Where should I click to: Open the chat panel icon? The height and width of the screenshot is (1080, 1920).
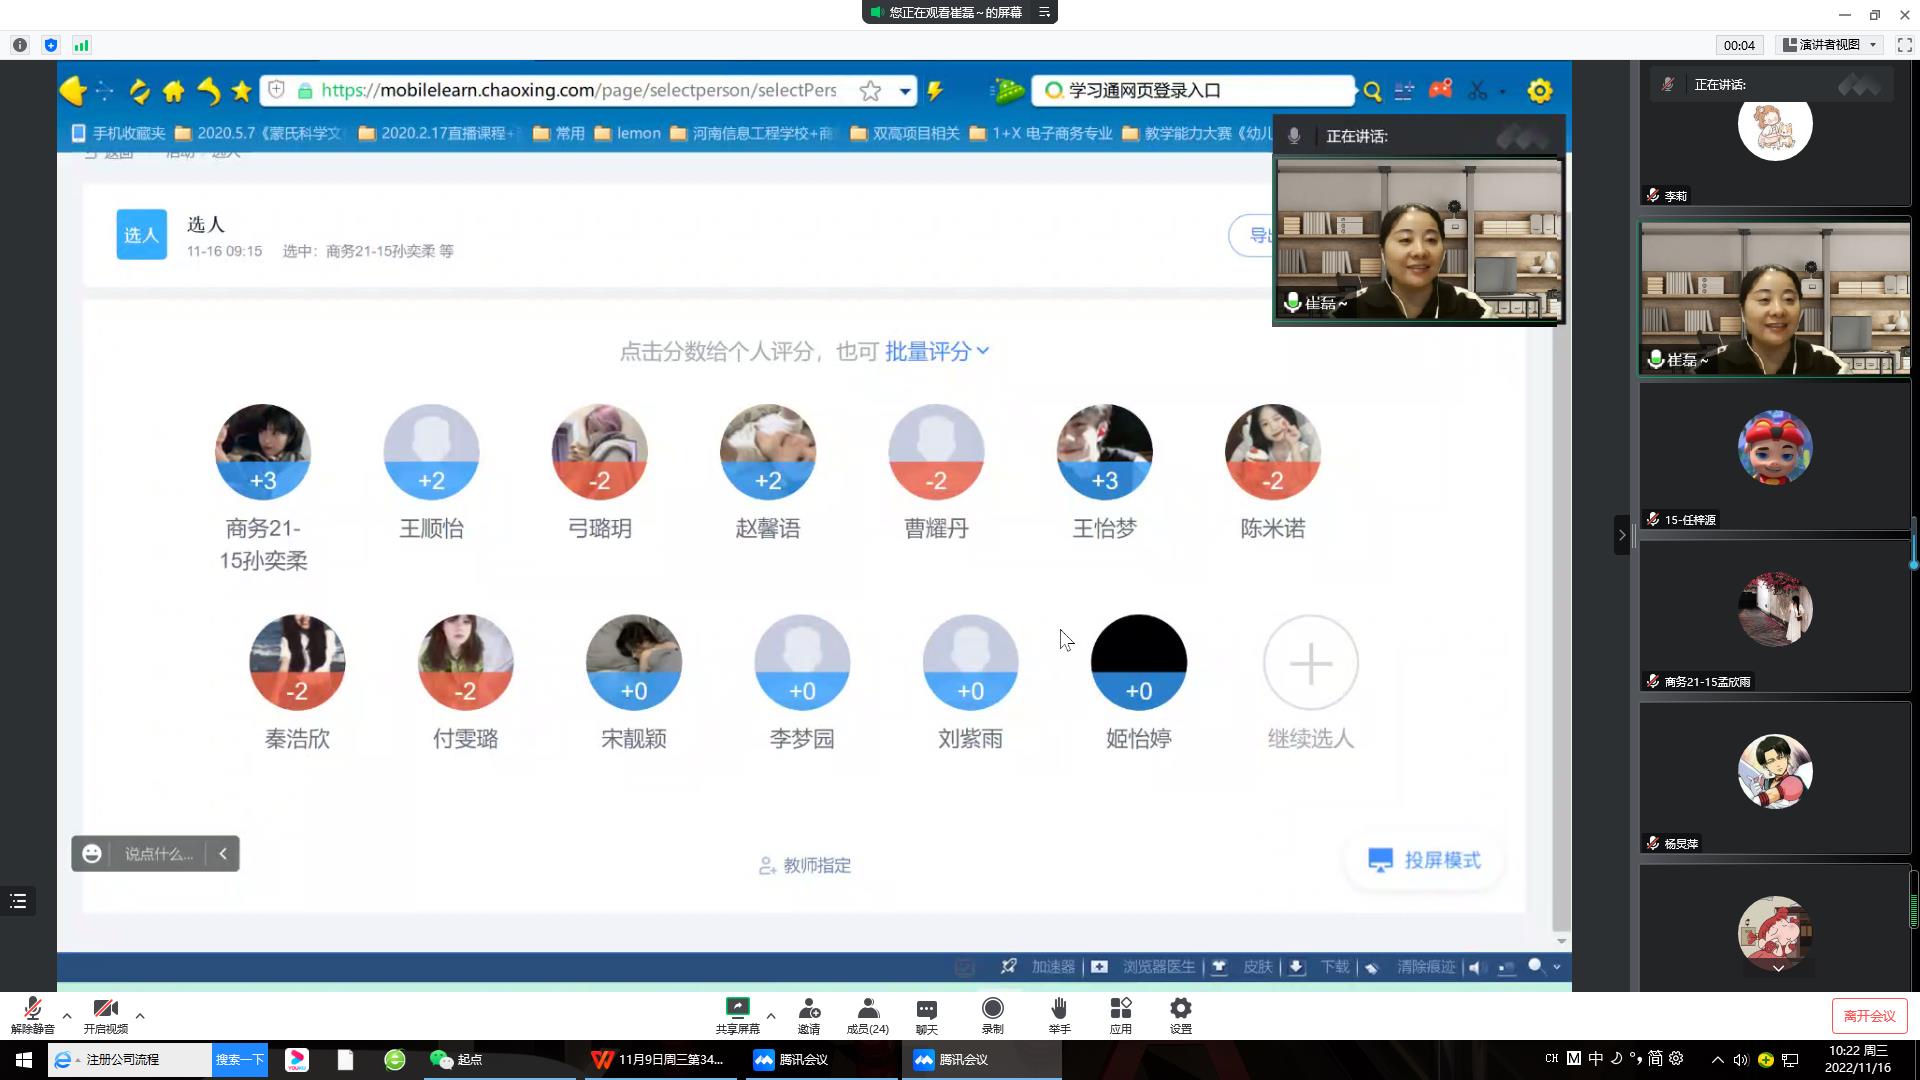tap(926, 1008)
